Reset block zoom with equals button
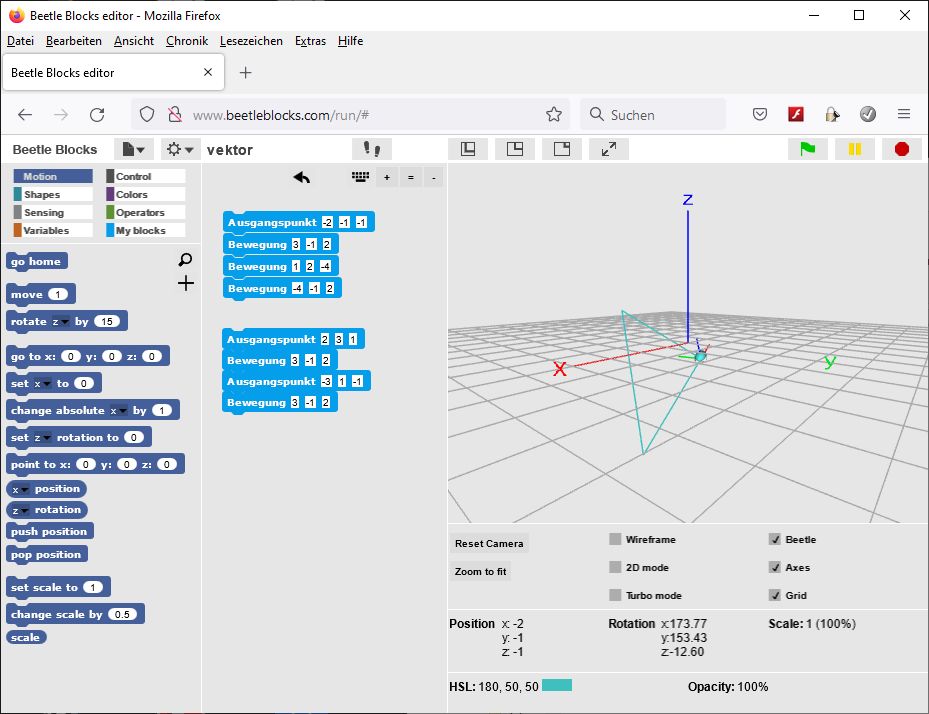Viewport: 929px width, 714px height. point(411,177)
